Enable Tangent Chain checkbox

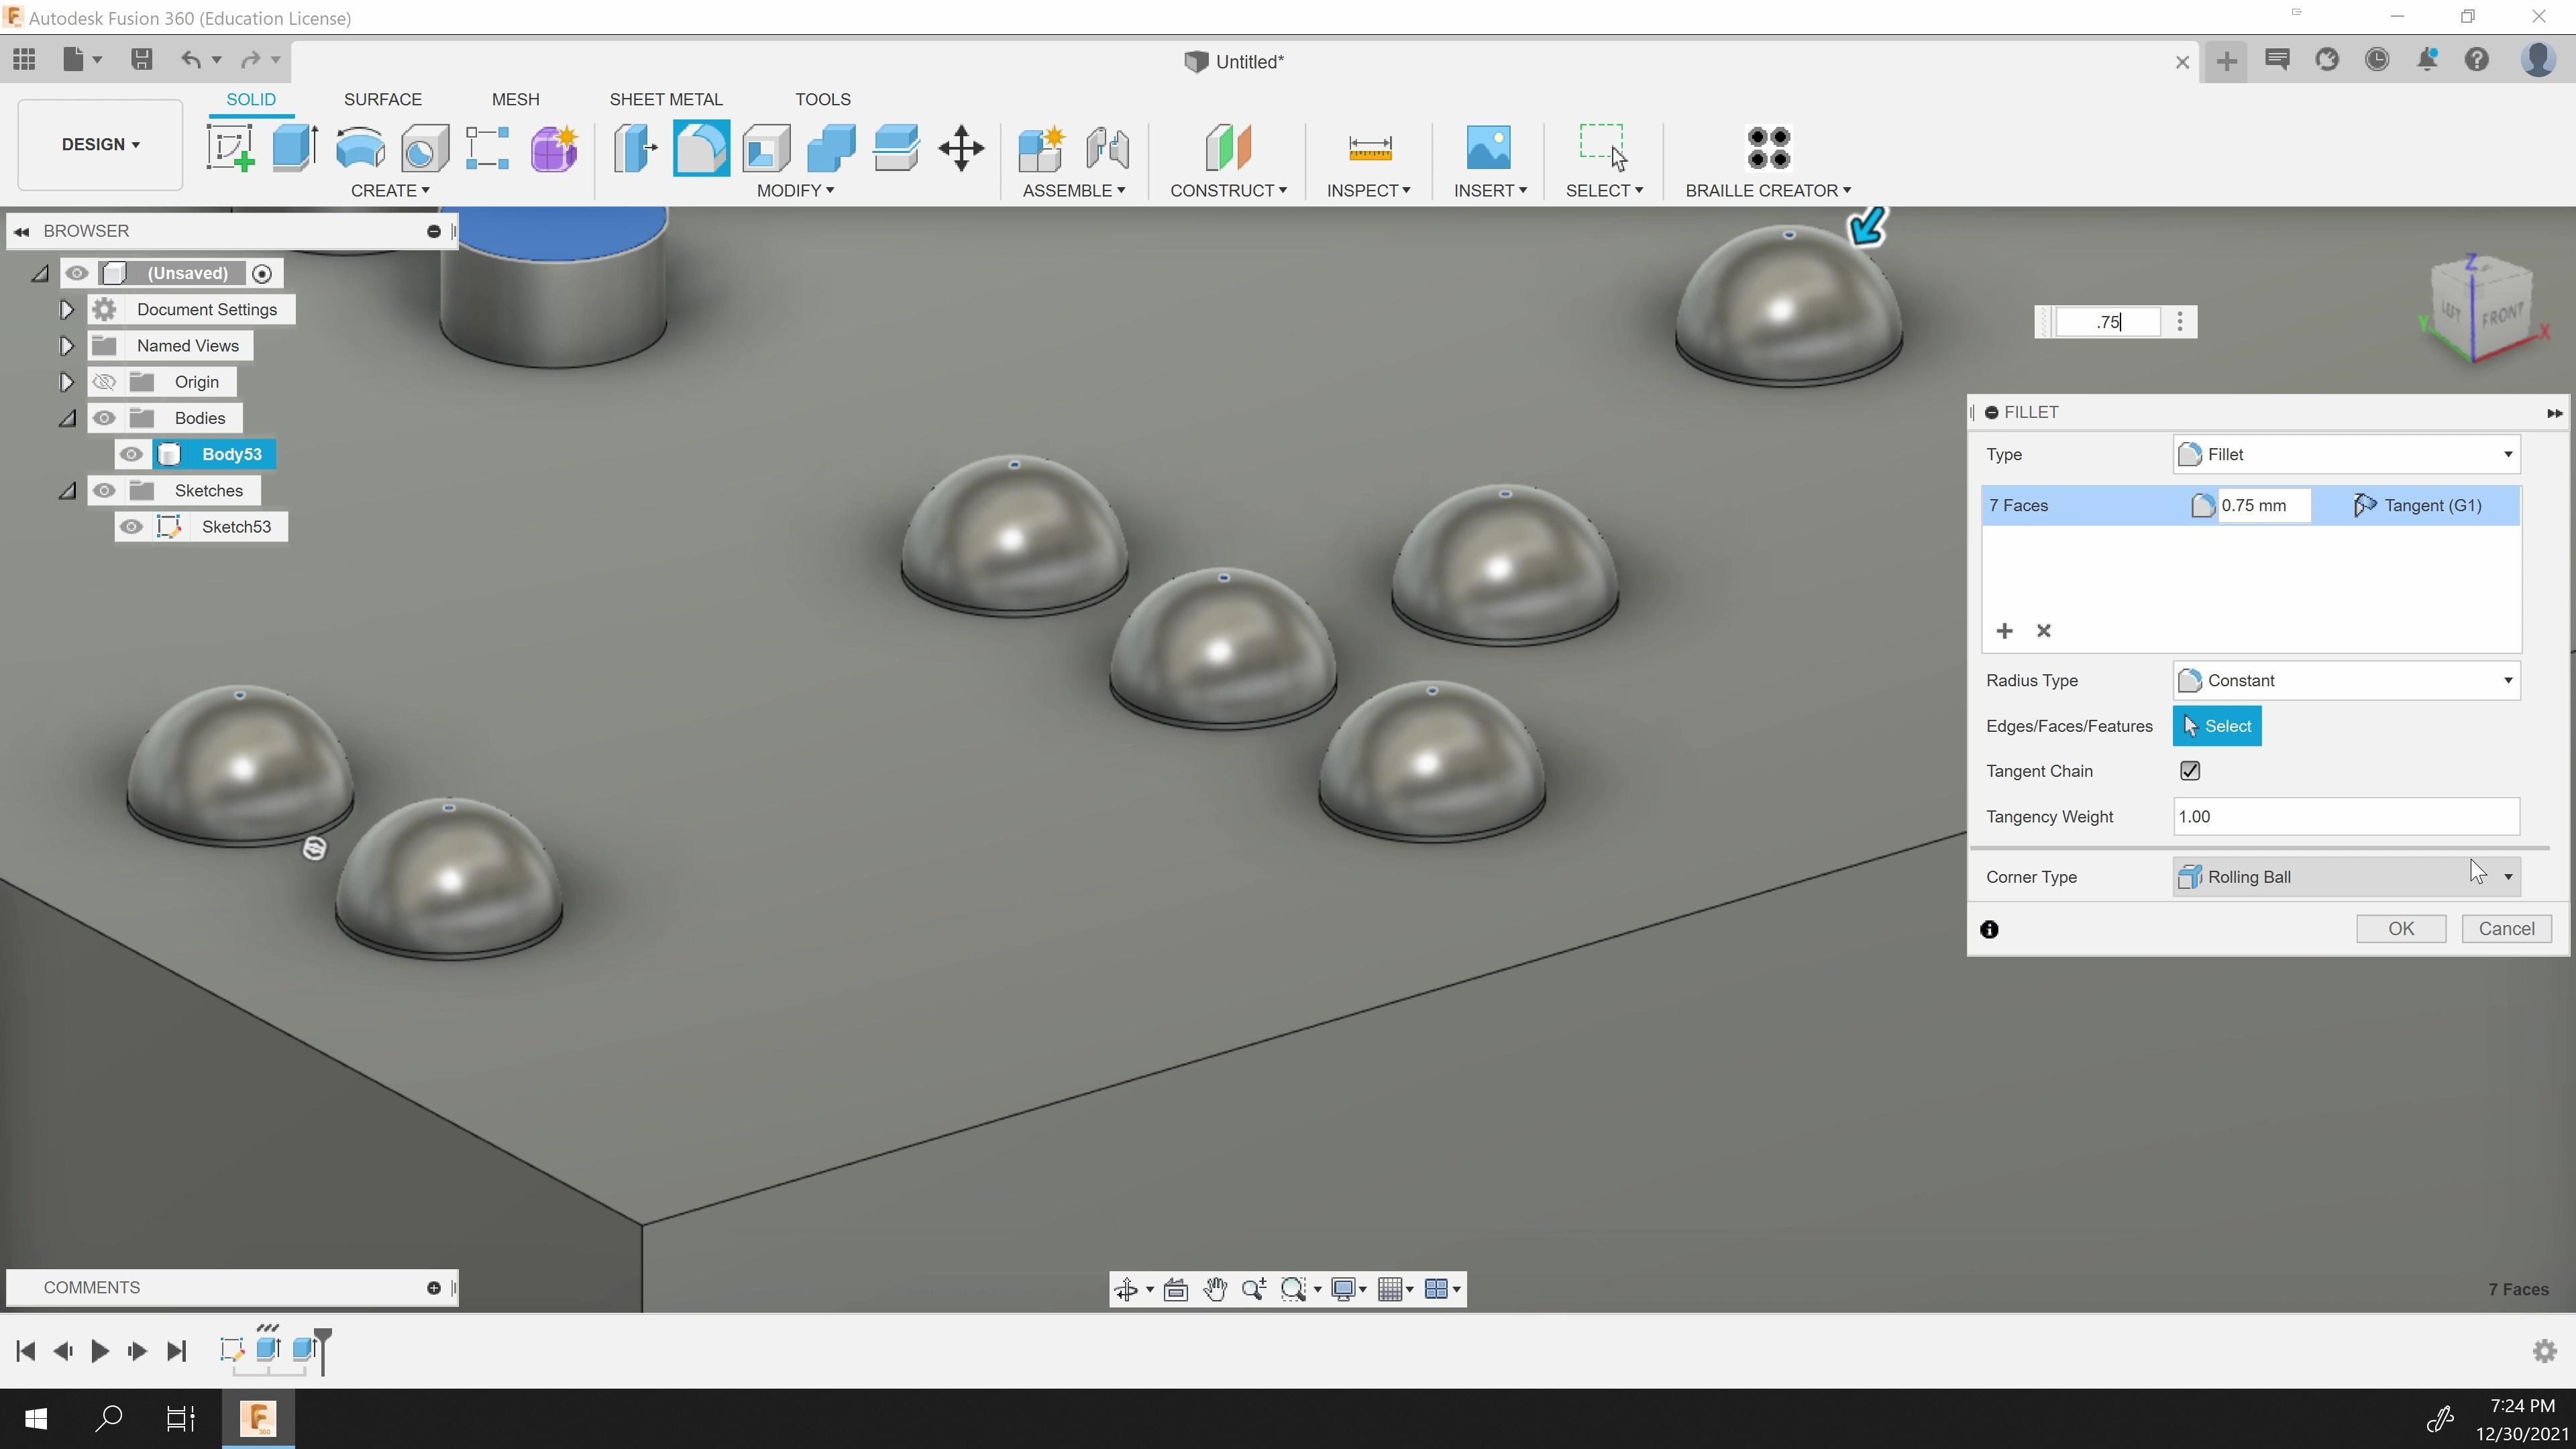click(x=2190, y=769)
